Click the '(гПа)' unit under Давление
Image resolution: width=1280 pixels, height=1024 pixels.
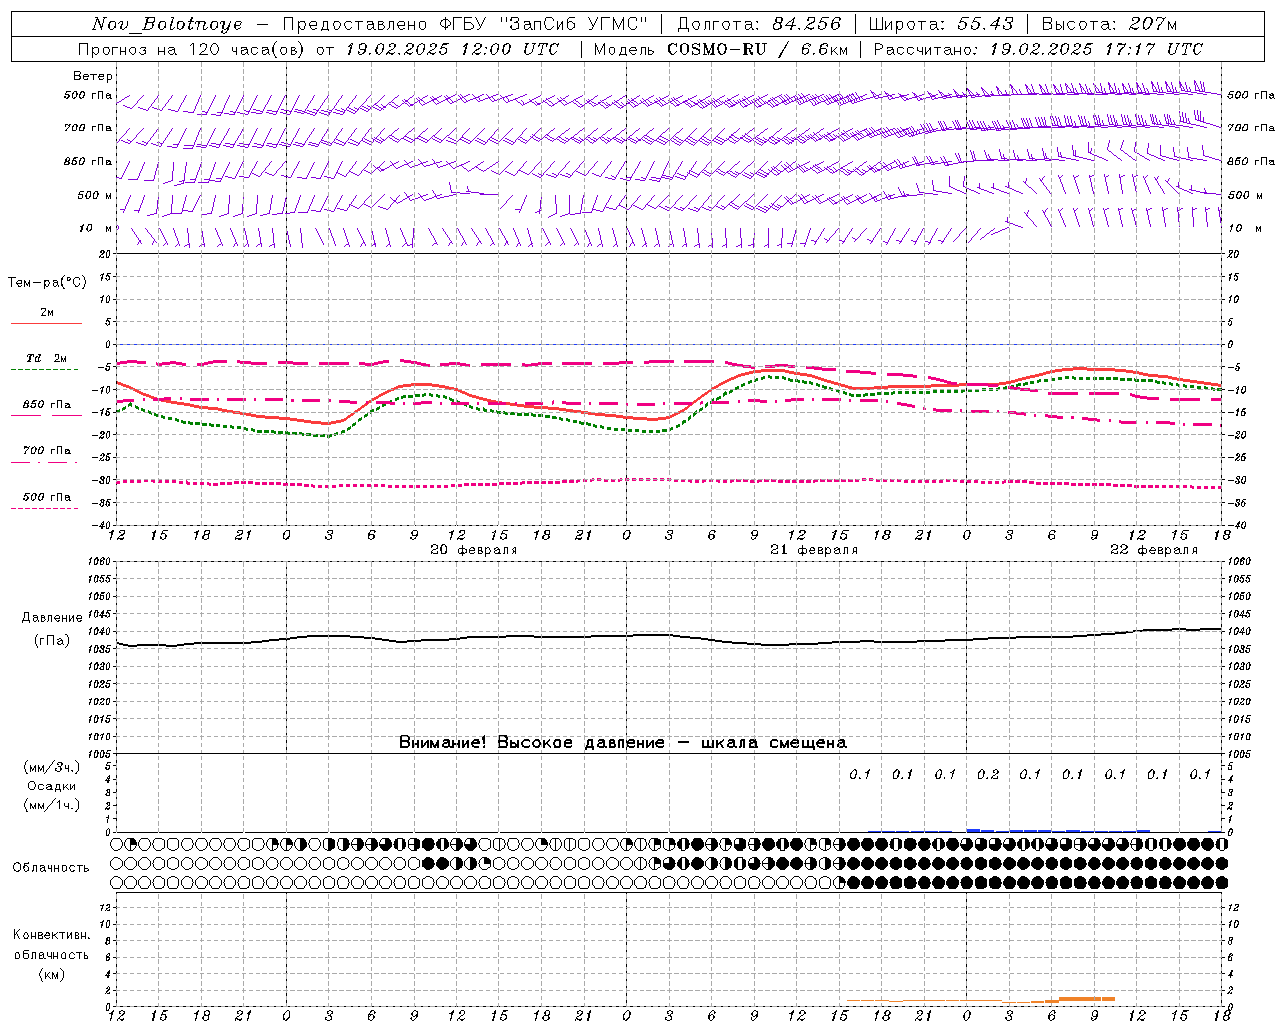click(x=52, y=640)
